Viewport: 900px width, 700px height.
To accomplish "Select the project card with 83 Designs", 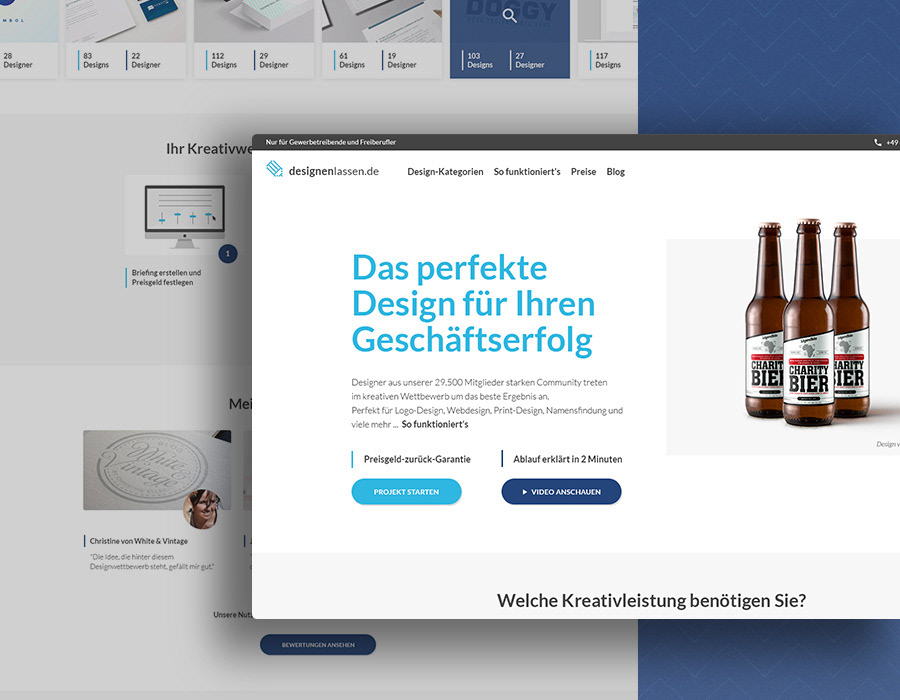I will pos(126,38).
